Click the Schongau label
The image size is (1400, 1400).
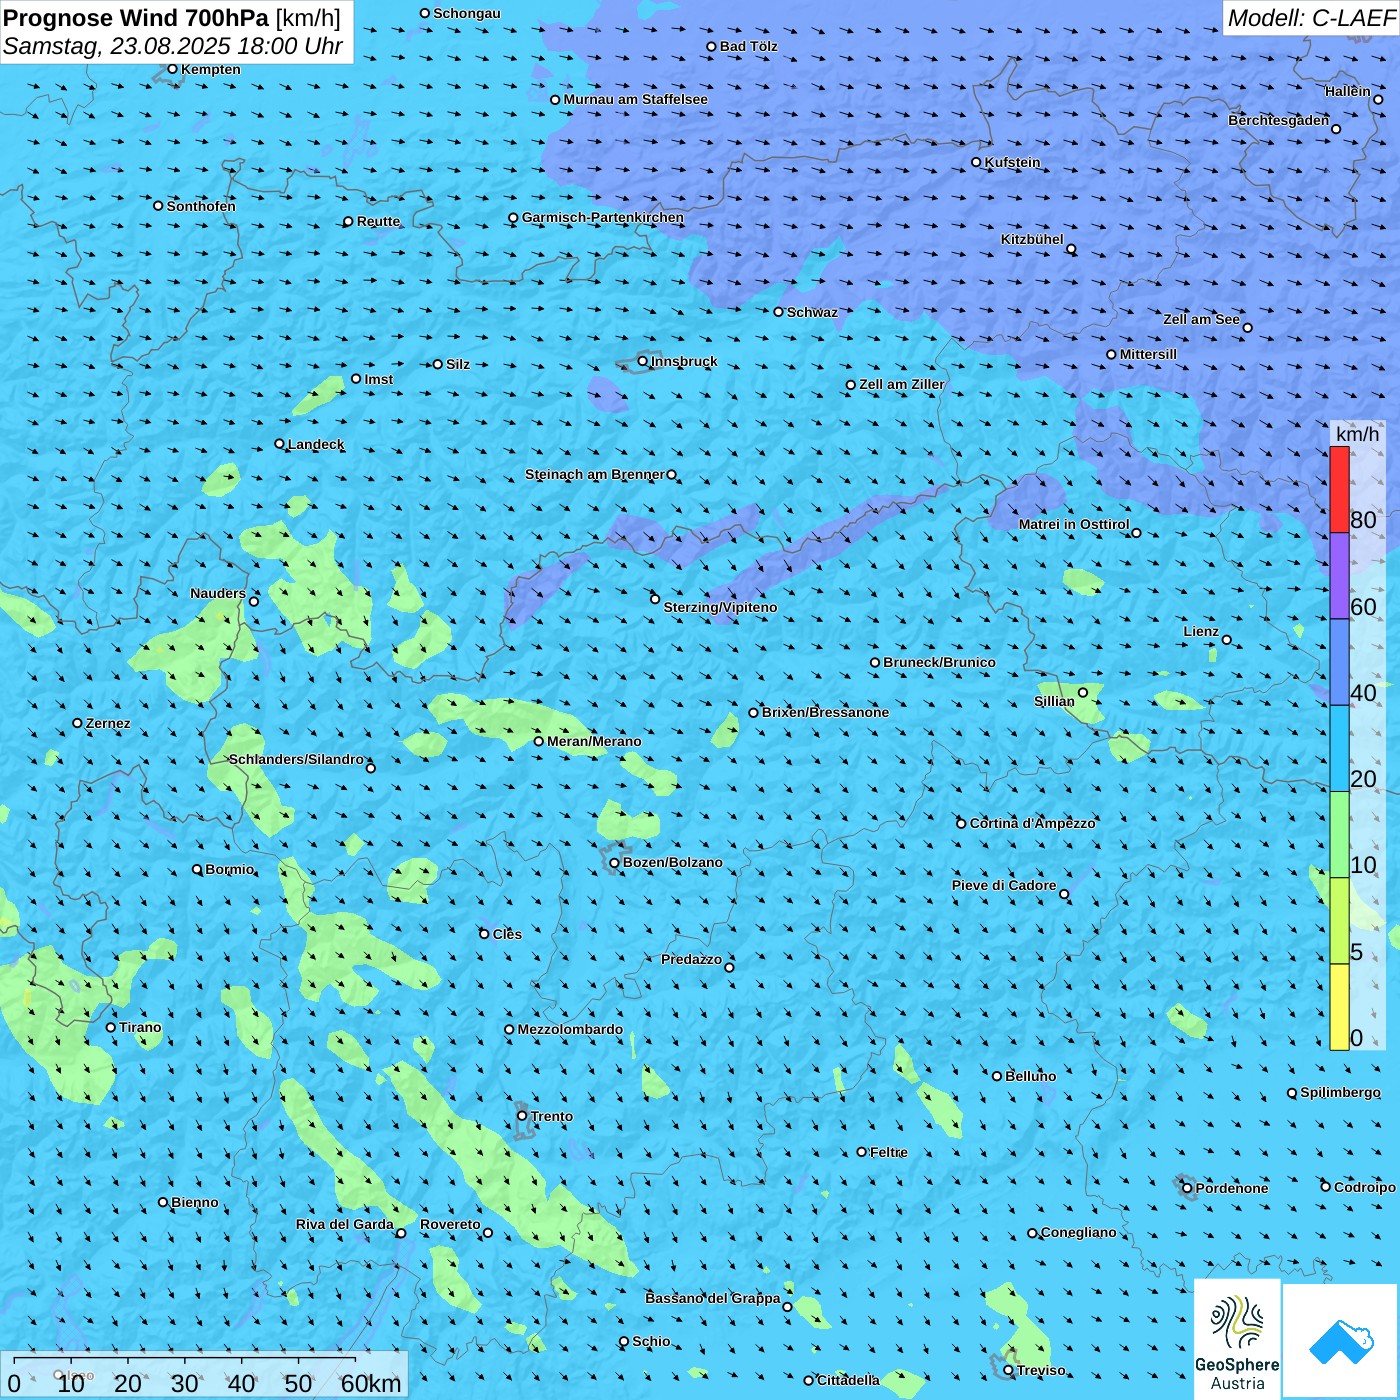coord(466,13)
